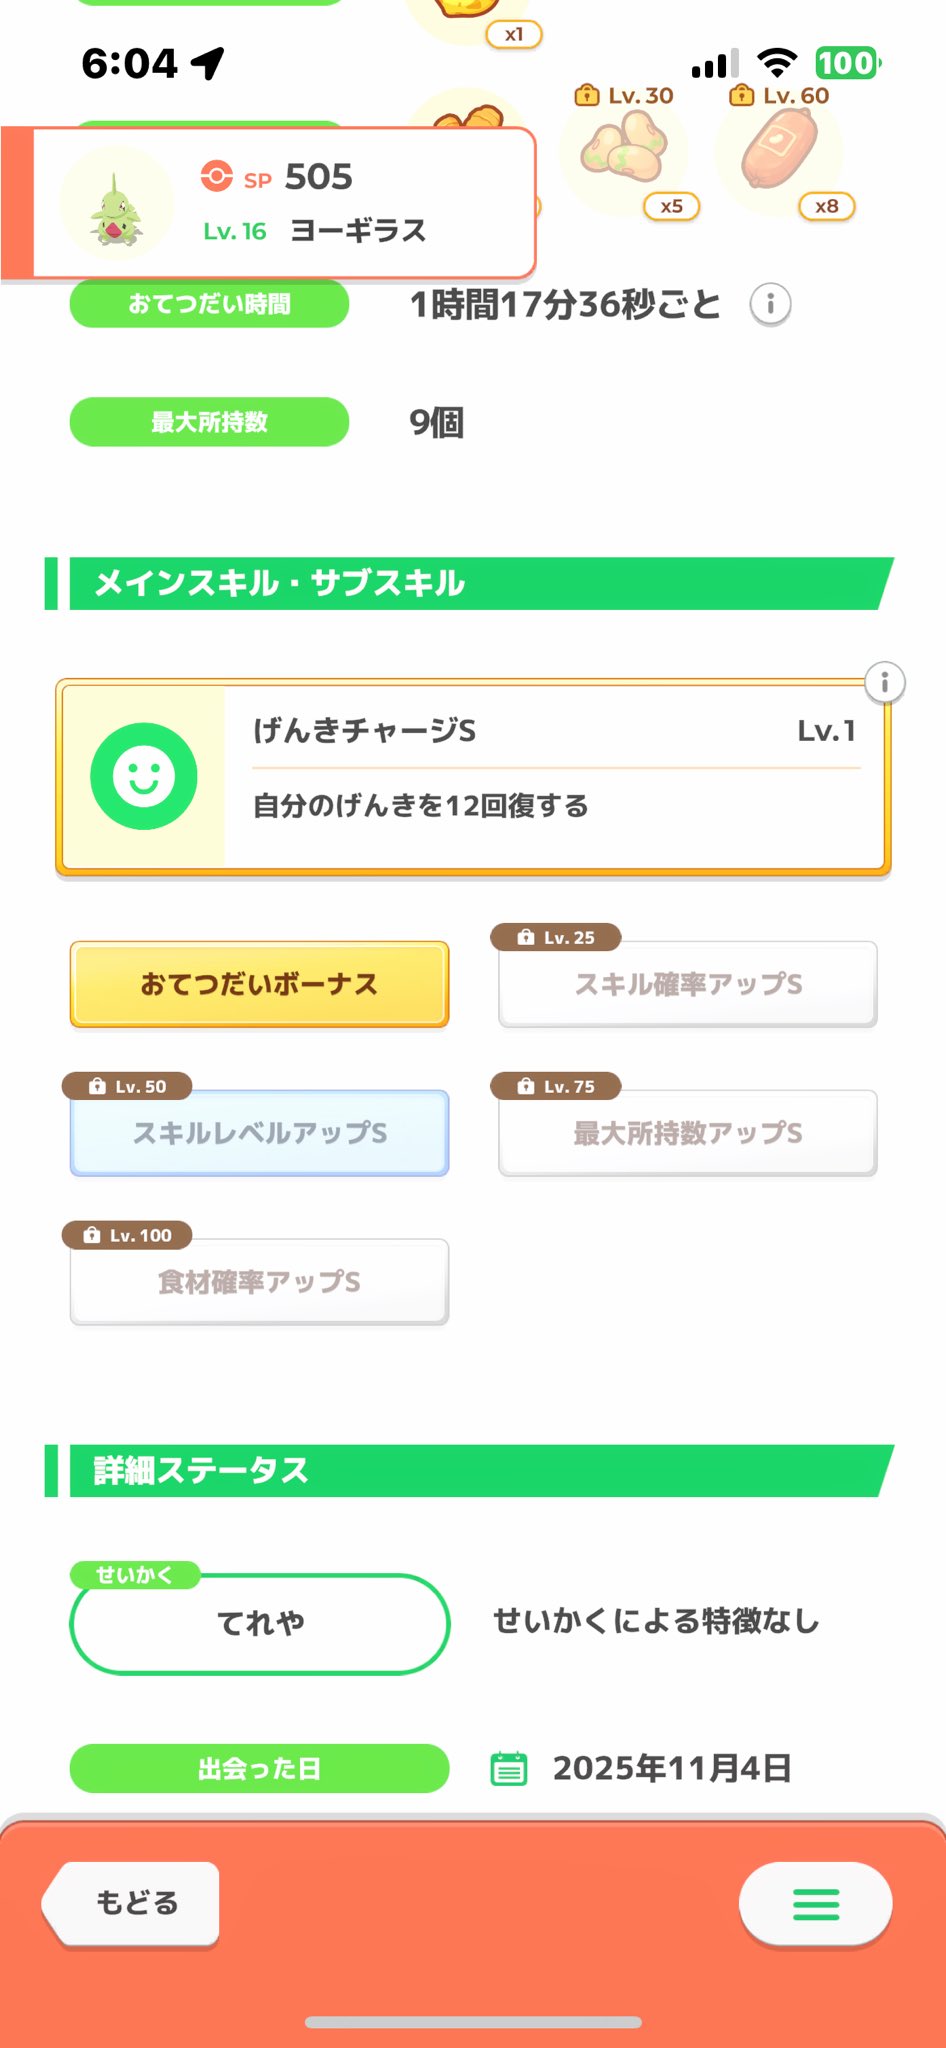Select the おてつだいボーナス sub skill

(259, 984)
